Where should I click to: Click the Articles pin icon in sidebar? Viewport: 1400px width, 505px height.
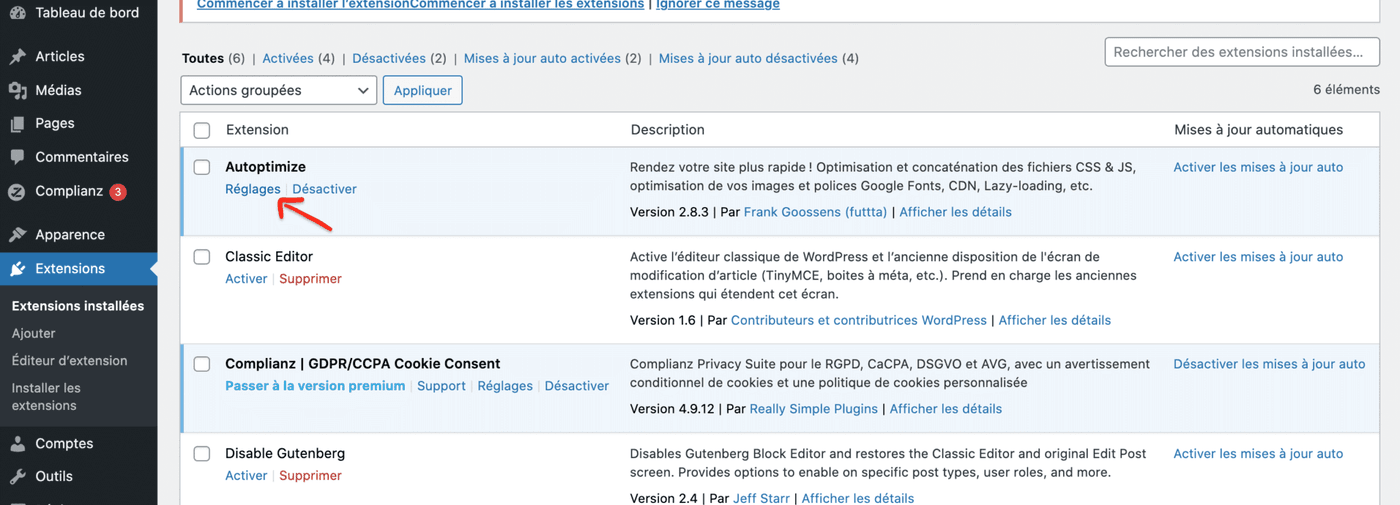click(17, 57)
